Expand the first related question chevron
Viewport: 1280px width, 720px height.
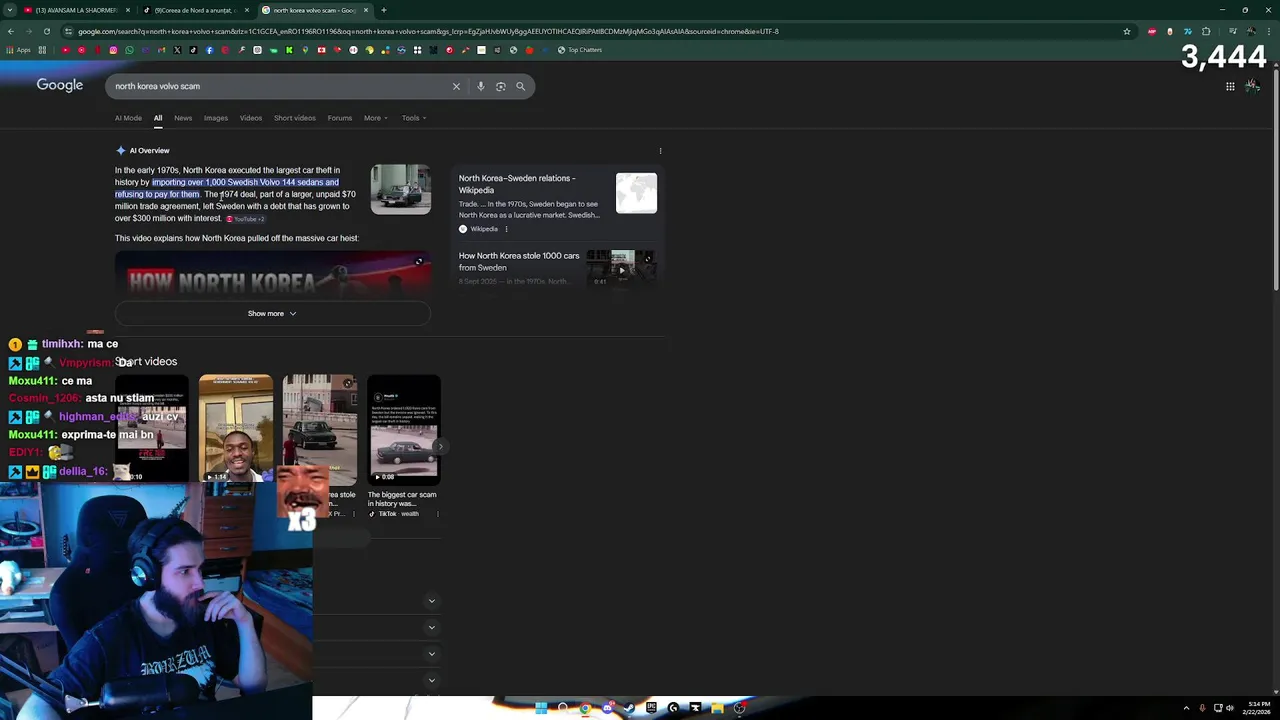(431, 601)
